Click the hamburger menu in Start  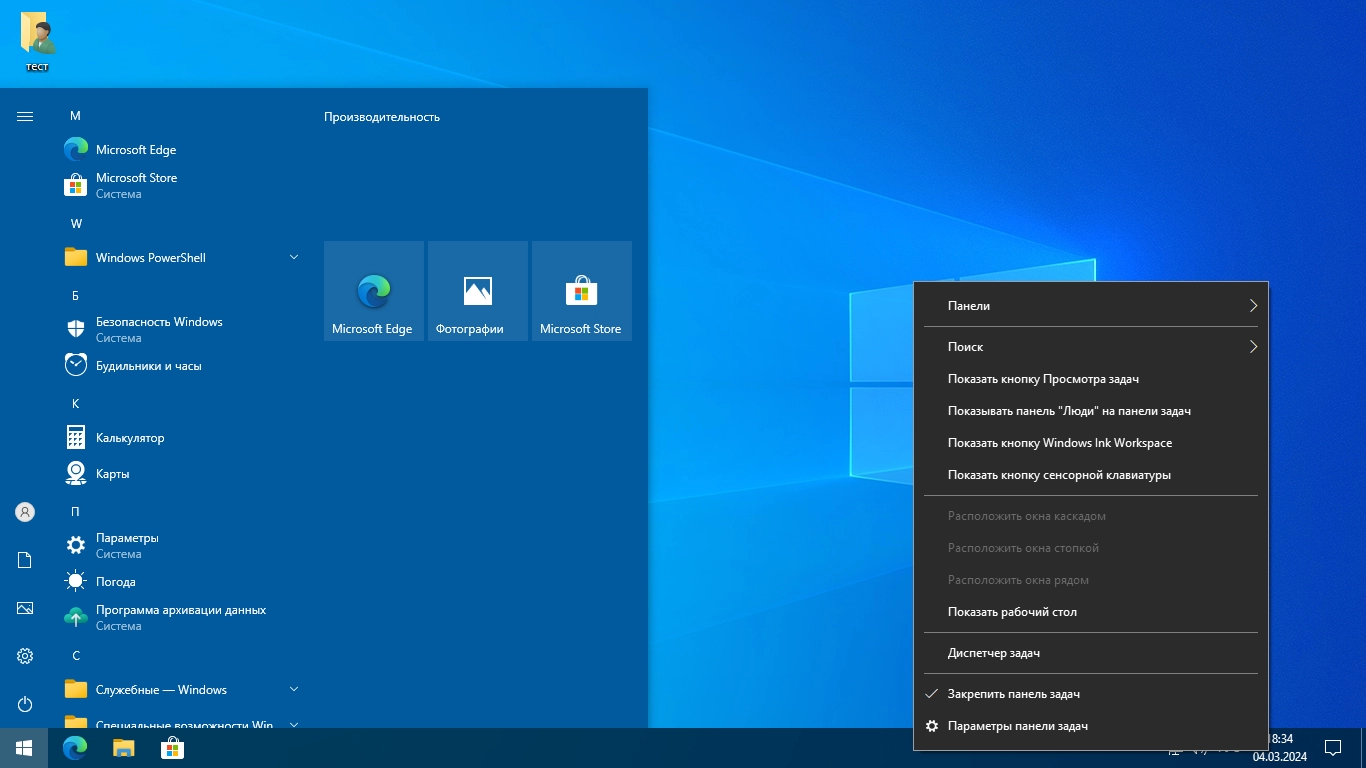25,117
